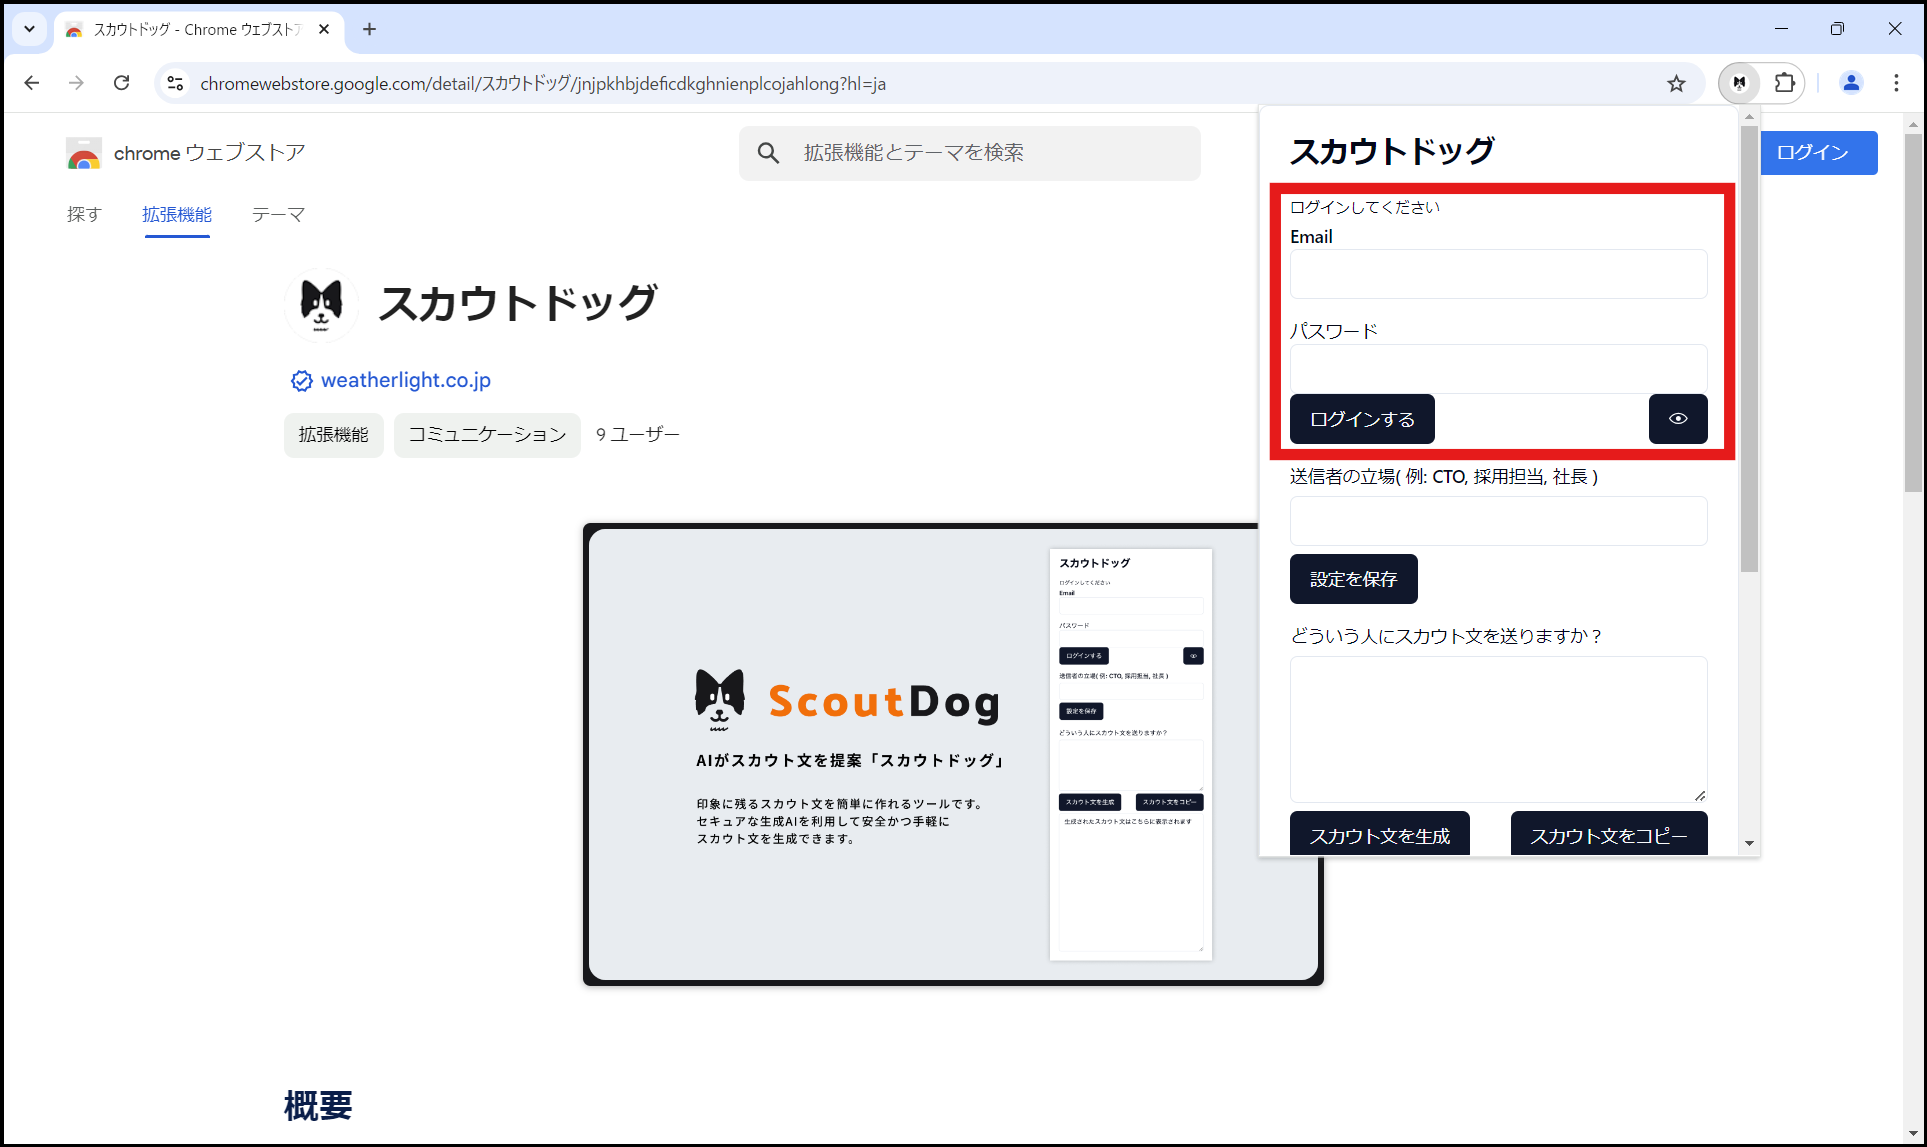This screenshot has width=1927, height=1147.
Task: Focus the Email input field
Action: (x=1498, y=274)
